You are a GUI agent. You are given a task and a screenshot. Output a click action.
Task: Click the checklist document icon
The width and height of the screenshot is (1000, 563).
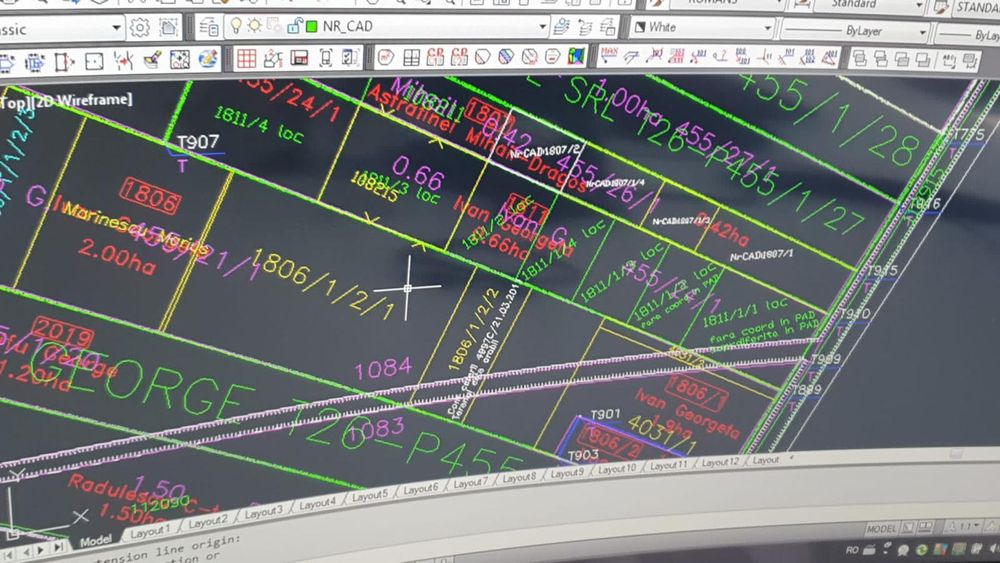[x=350, y=57]
